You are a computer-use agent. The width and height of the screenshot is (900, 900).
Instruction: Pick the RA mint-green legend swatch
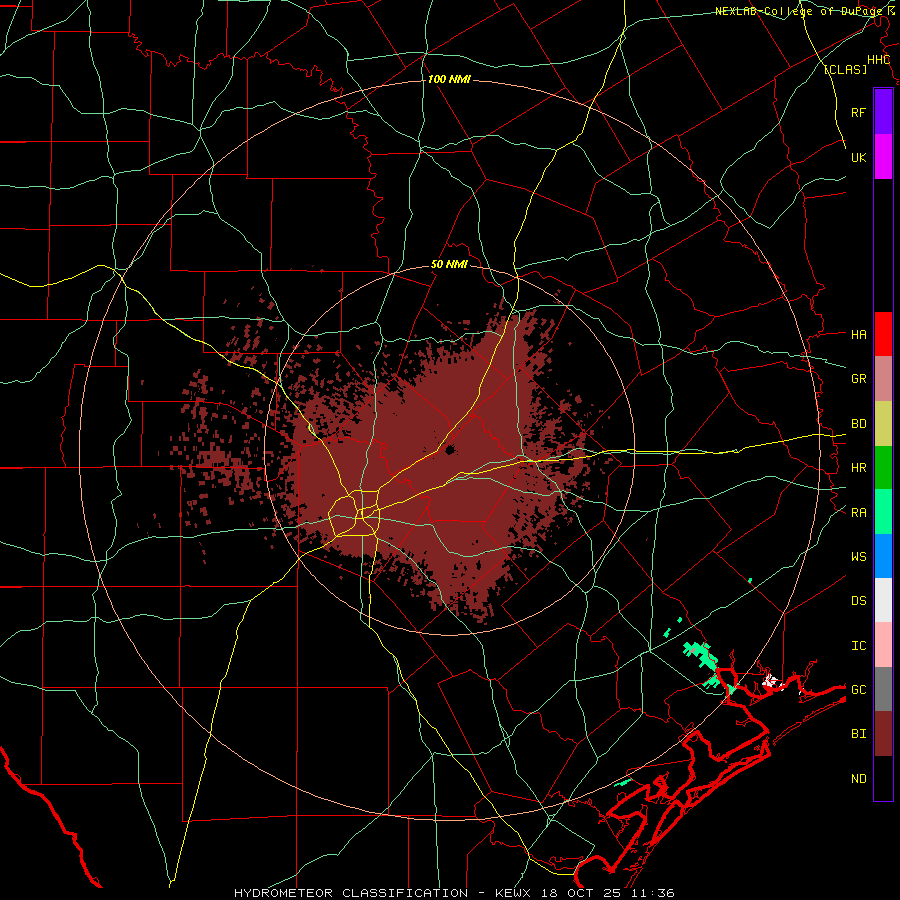[883, 512]
